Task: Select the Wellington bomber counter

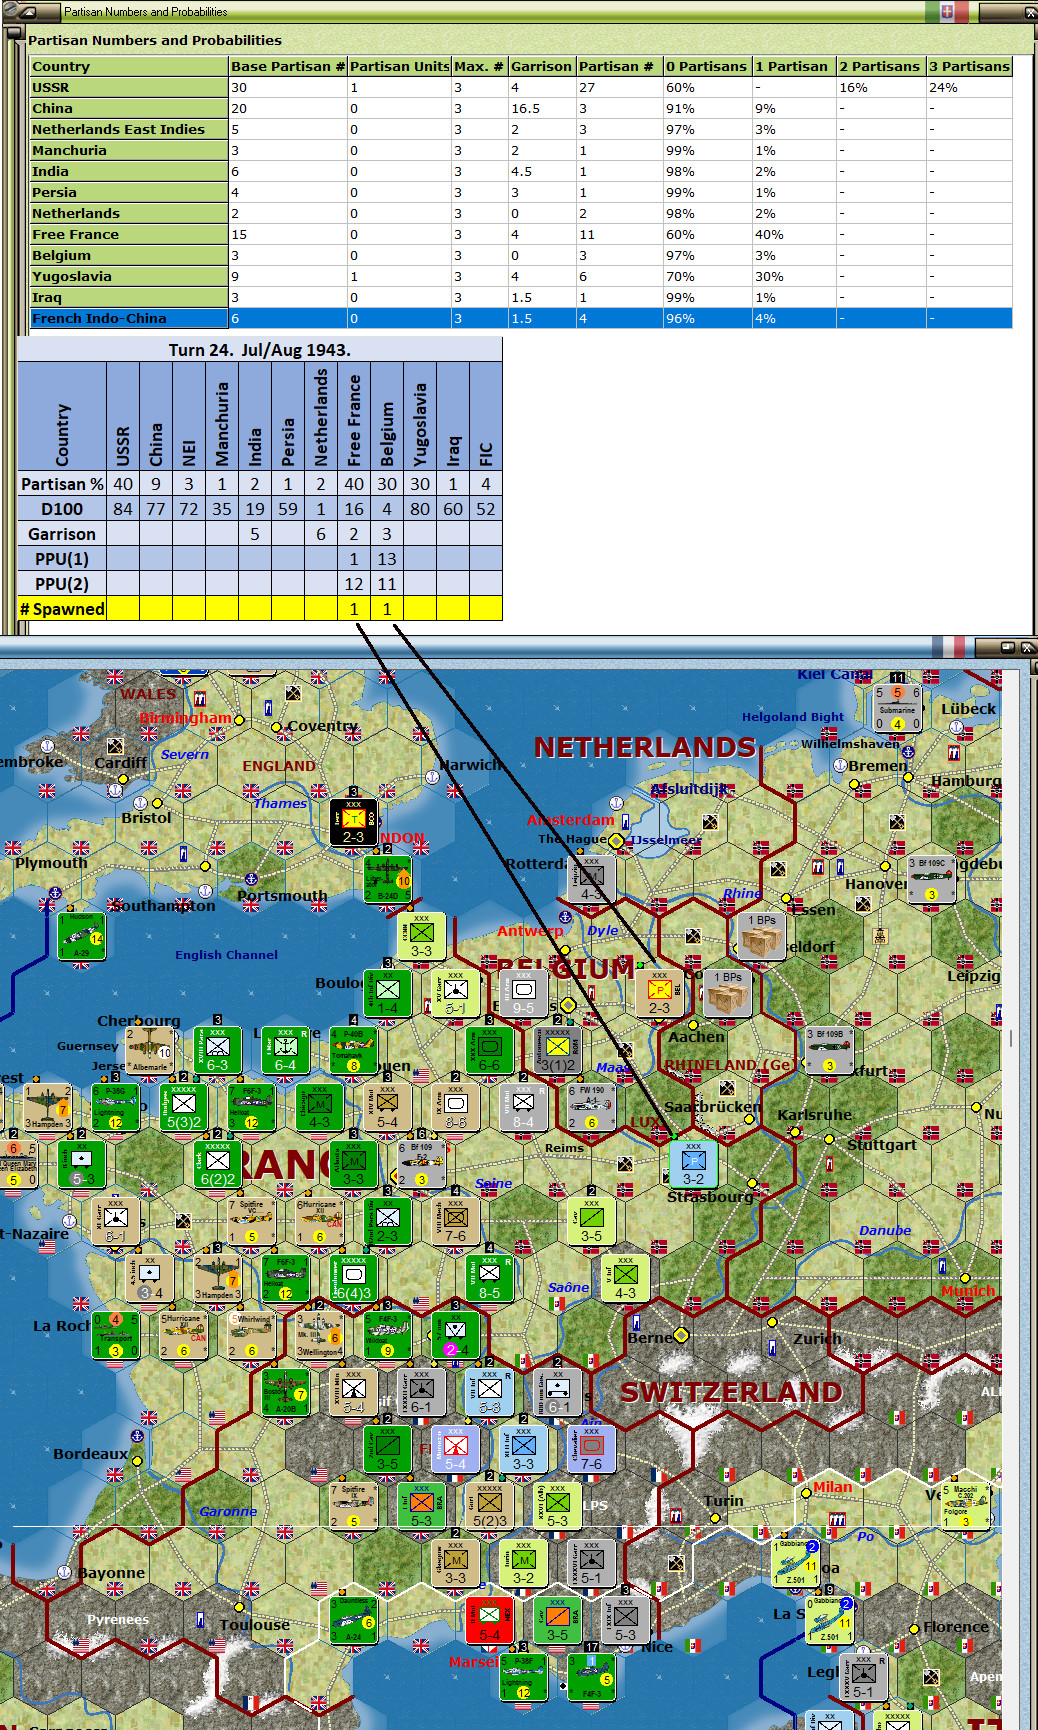Action: click(319, 1336)
